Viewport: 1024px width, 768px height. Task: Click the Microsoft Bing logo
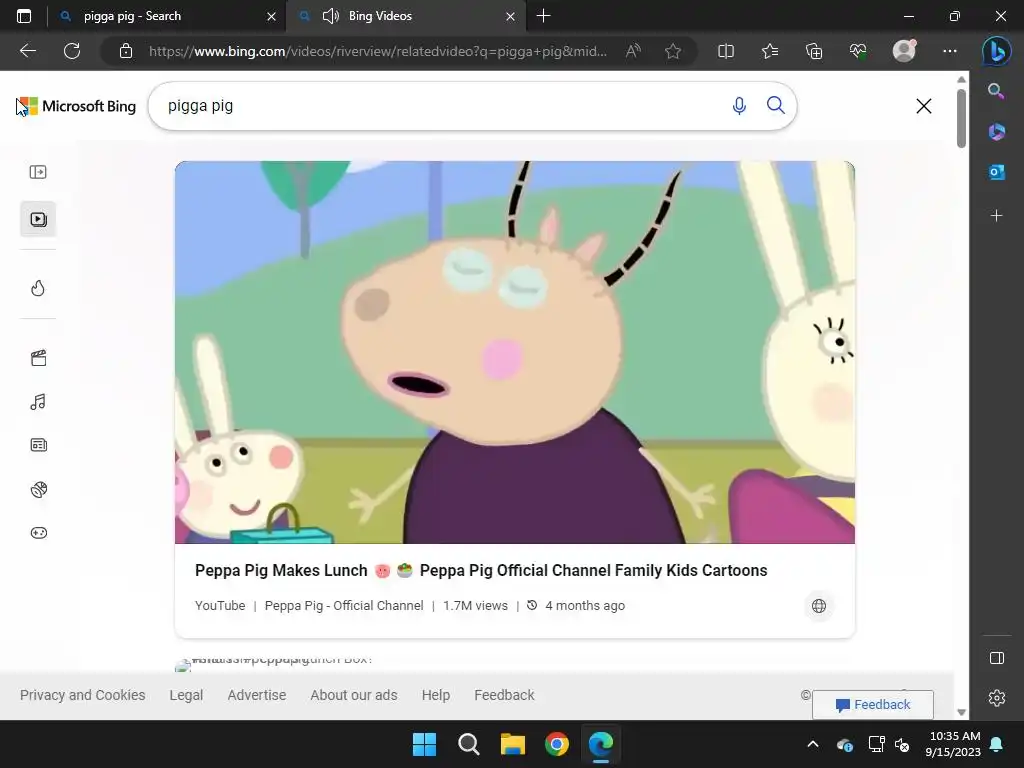[76, 106]
